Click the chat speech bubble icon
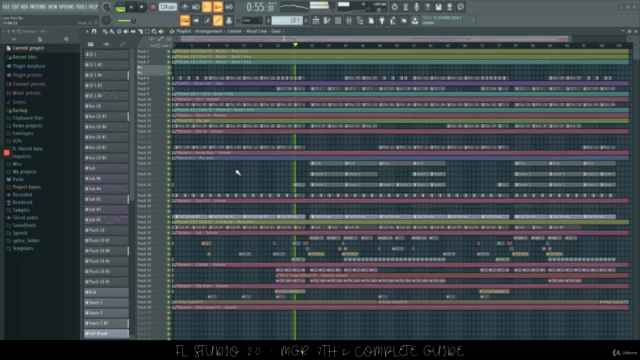Screen dimensions: 640x360 coord(460,7)
